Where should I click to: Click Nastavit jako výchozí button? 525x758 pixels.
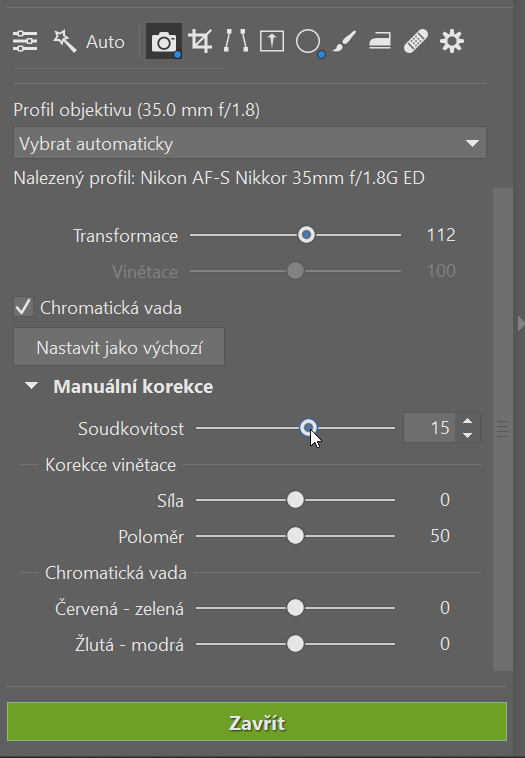[119, 347]
